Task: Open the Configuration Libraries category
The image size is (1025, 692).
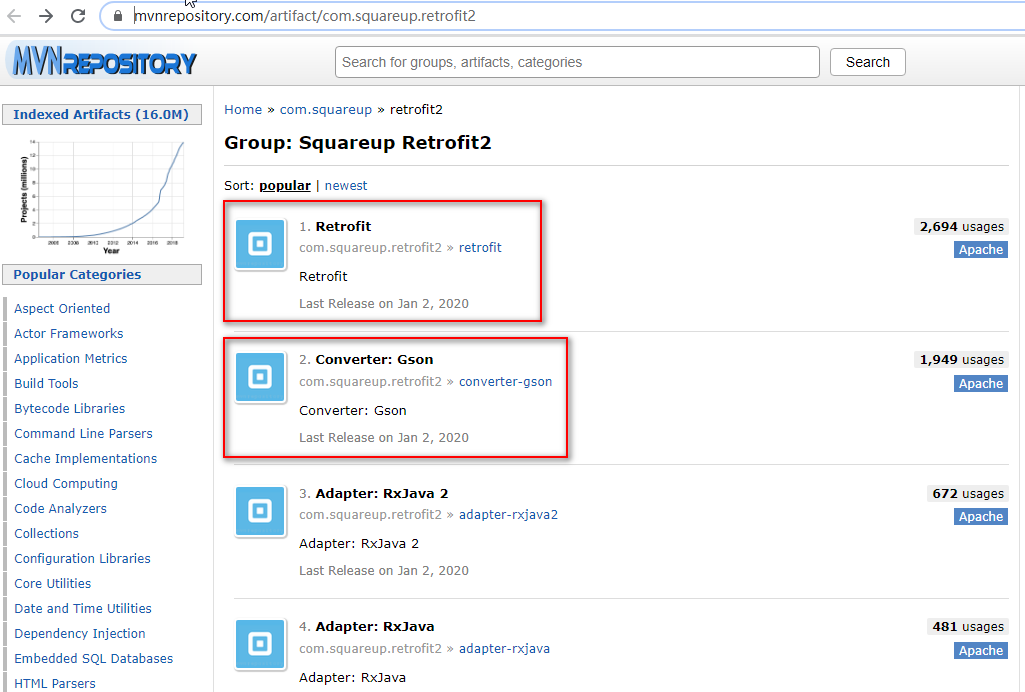Action: [82, 559]
